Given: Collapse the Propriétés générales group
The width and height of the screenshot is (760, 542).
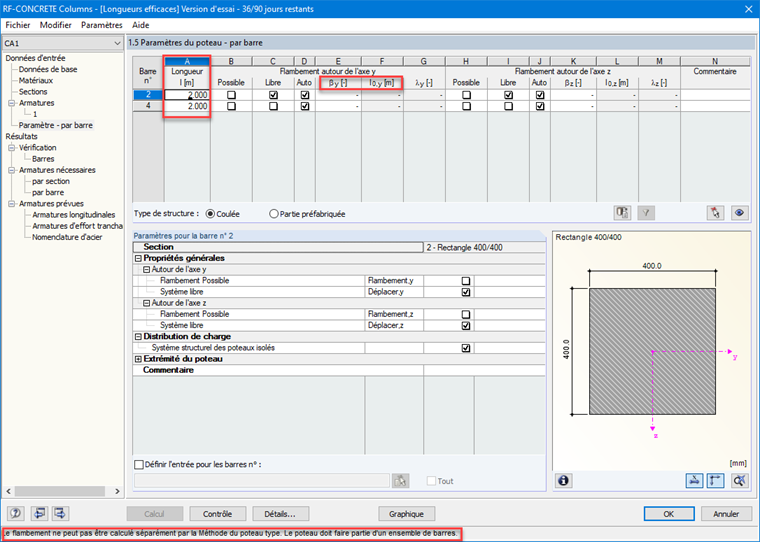Looking at the screenshot, I should (138, 258).
